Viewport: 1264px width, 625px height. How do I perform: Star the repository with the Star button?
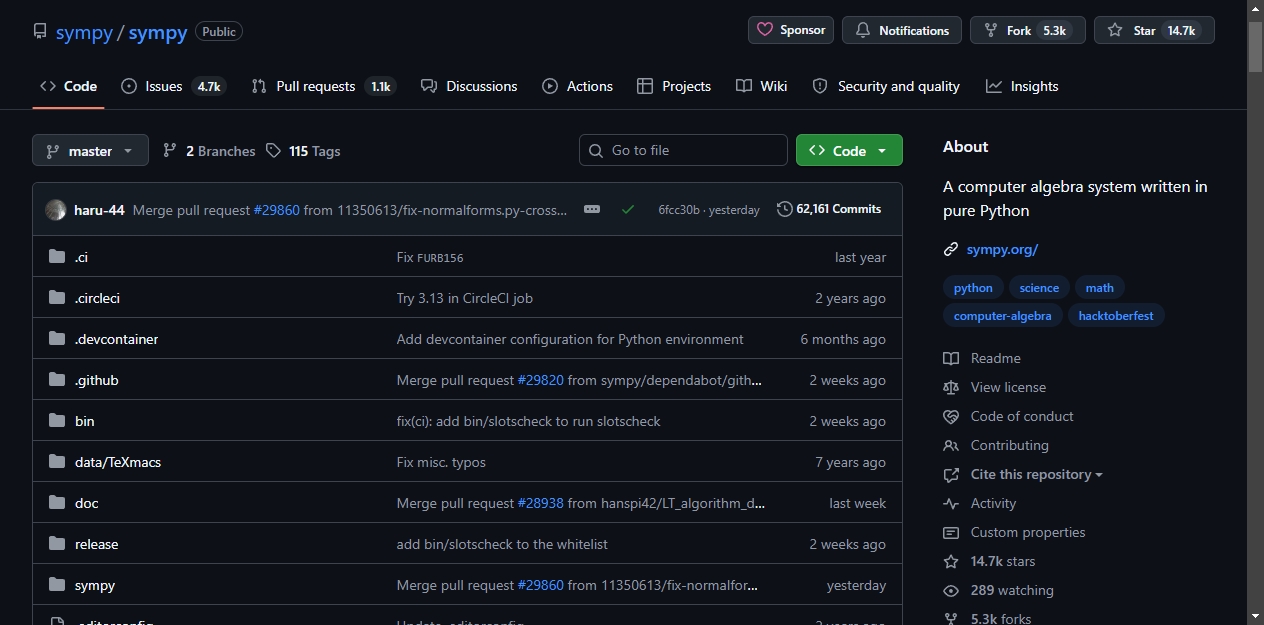click(x=1154, y=30)
